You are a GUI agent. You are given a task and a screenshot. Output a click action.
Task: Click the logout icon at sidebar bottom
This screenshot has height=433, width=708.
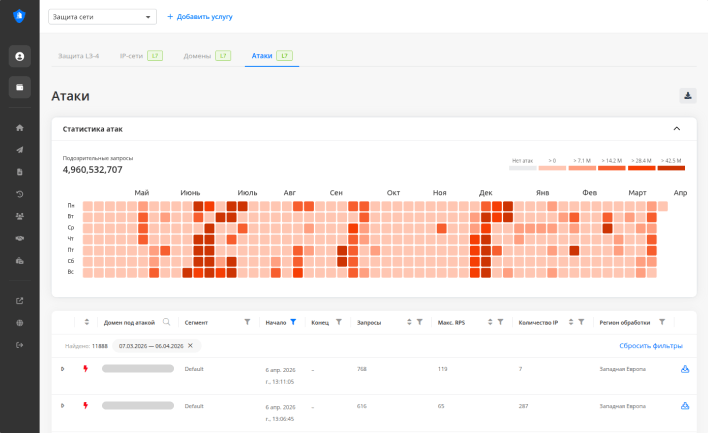coord(19,345)
